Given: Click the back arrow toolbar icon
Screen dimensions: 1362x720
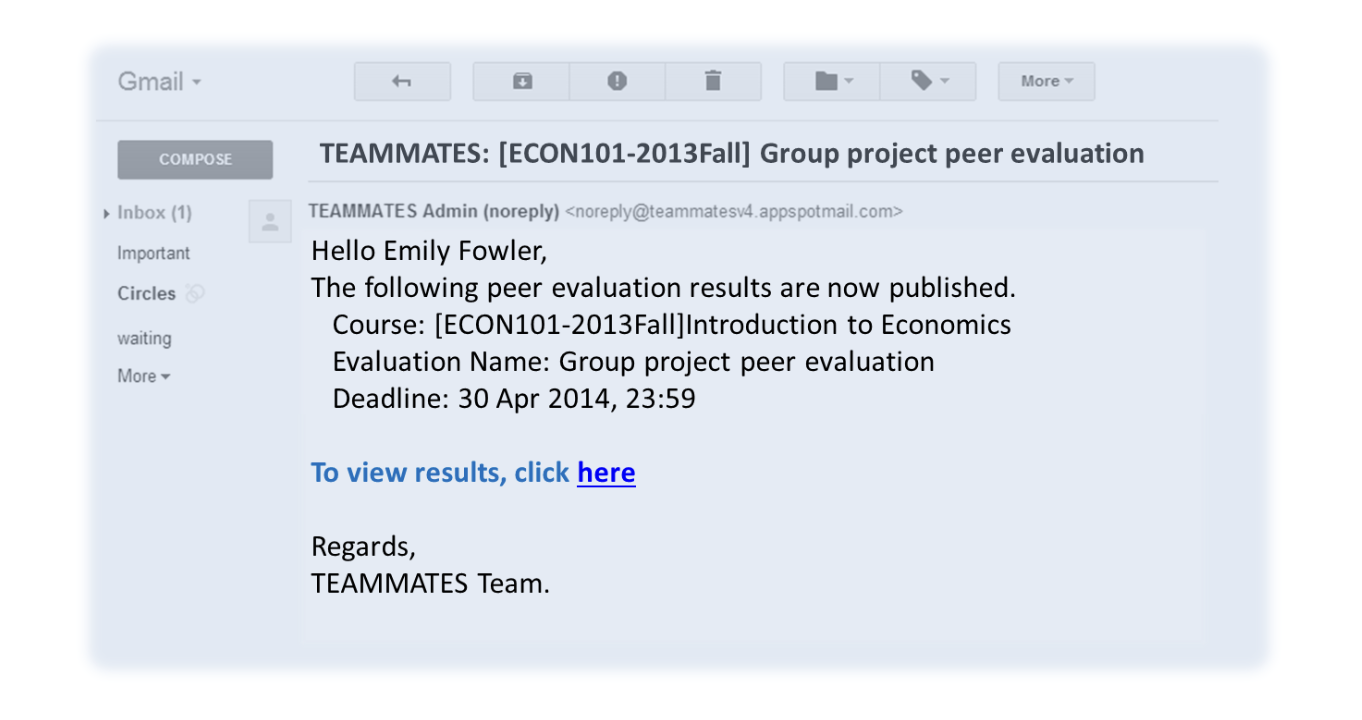Looking at the screenshot, I should pos(402,82).
